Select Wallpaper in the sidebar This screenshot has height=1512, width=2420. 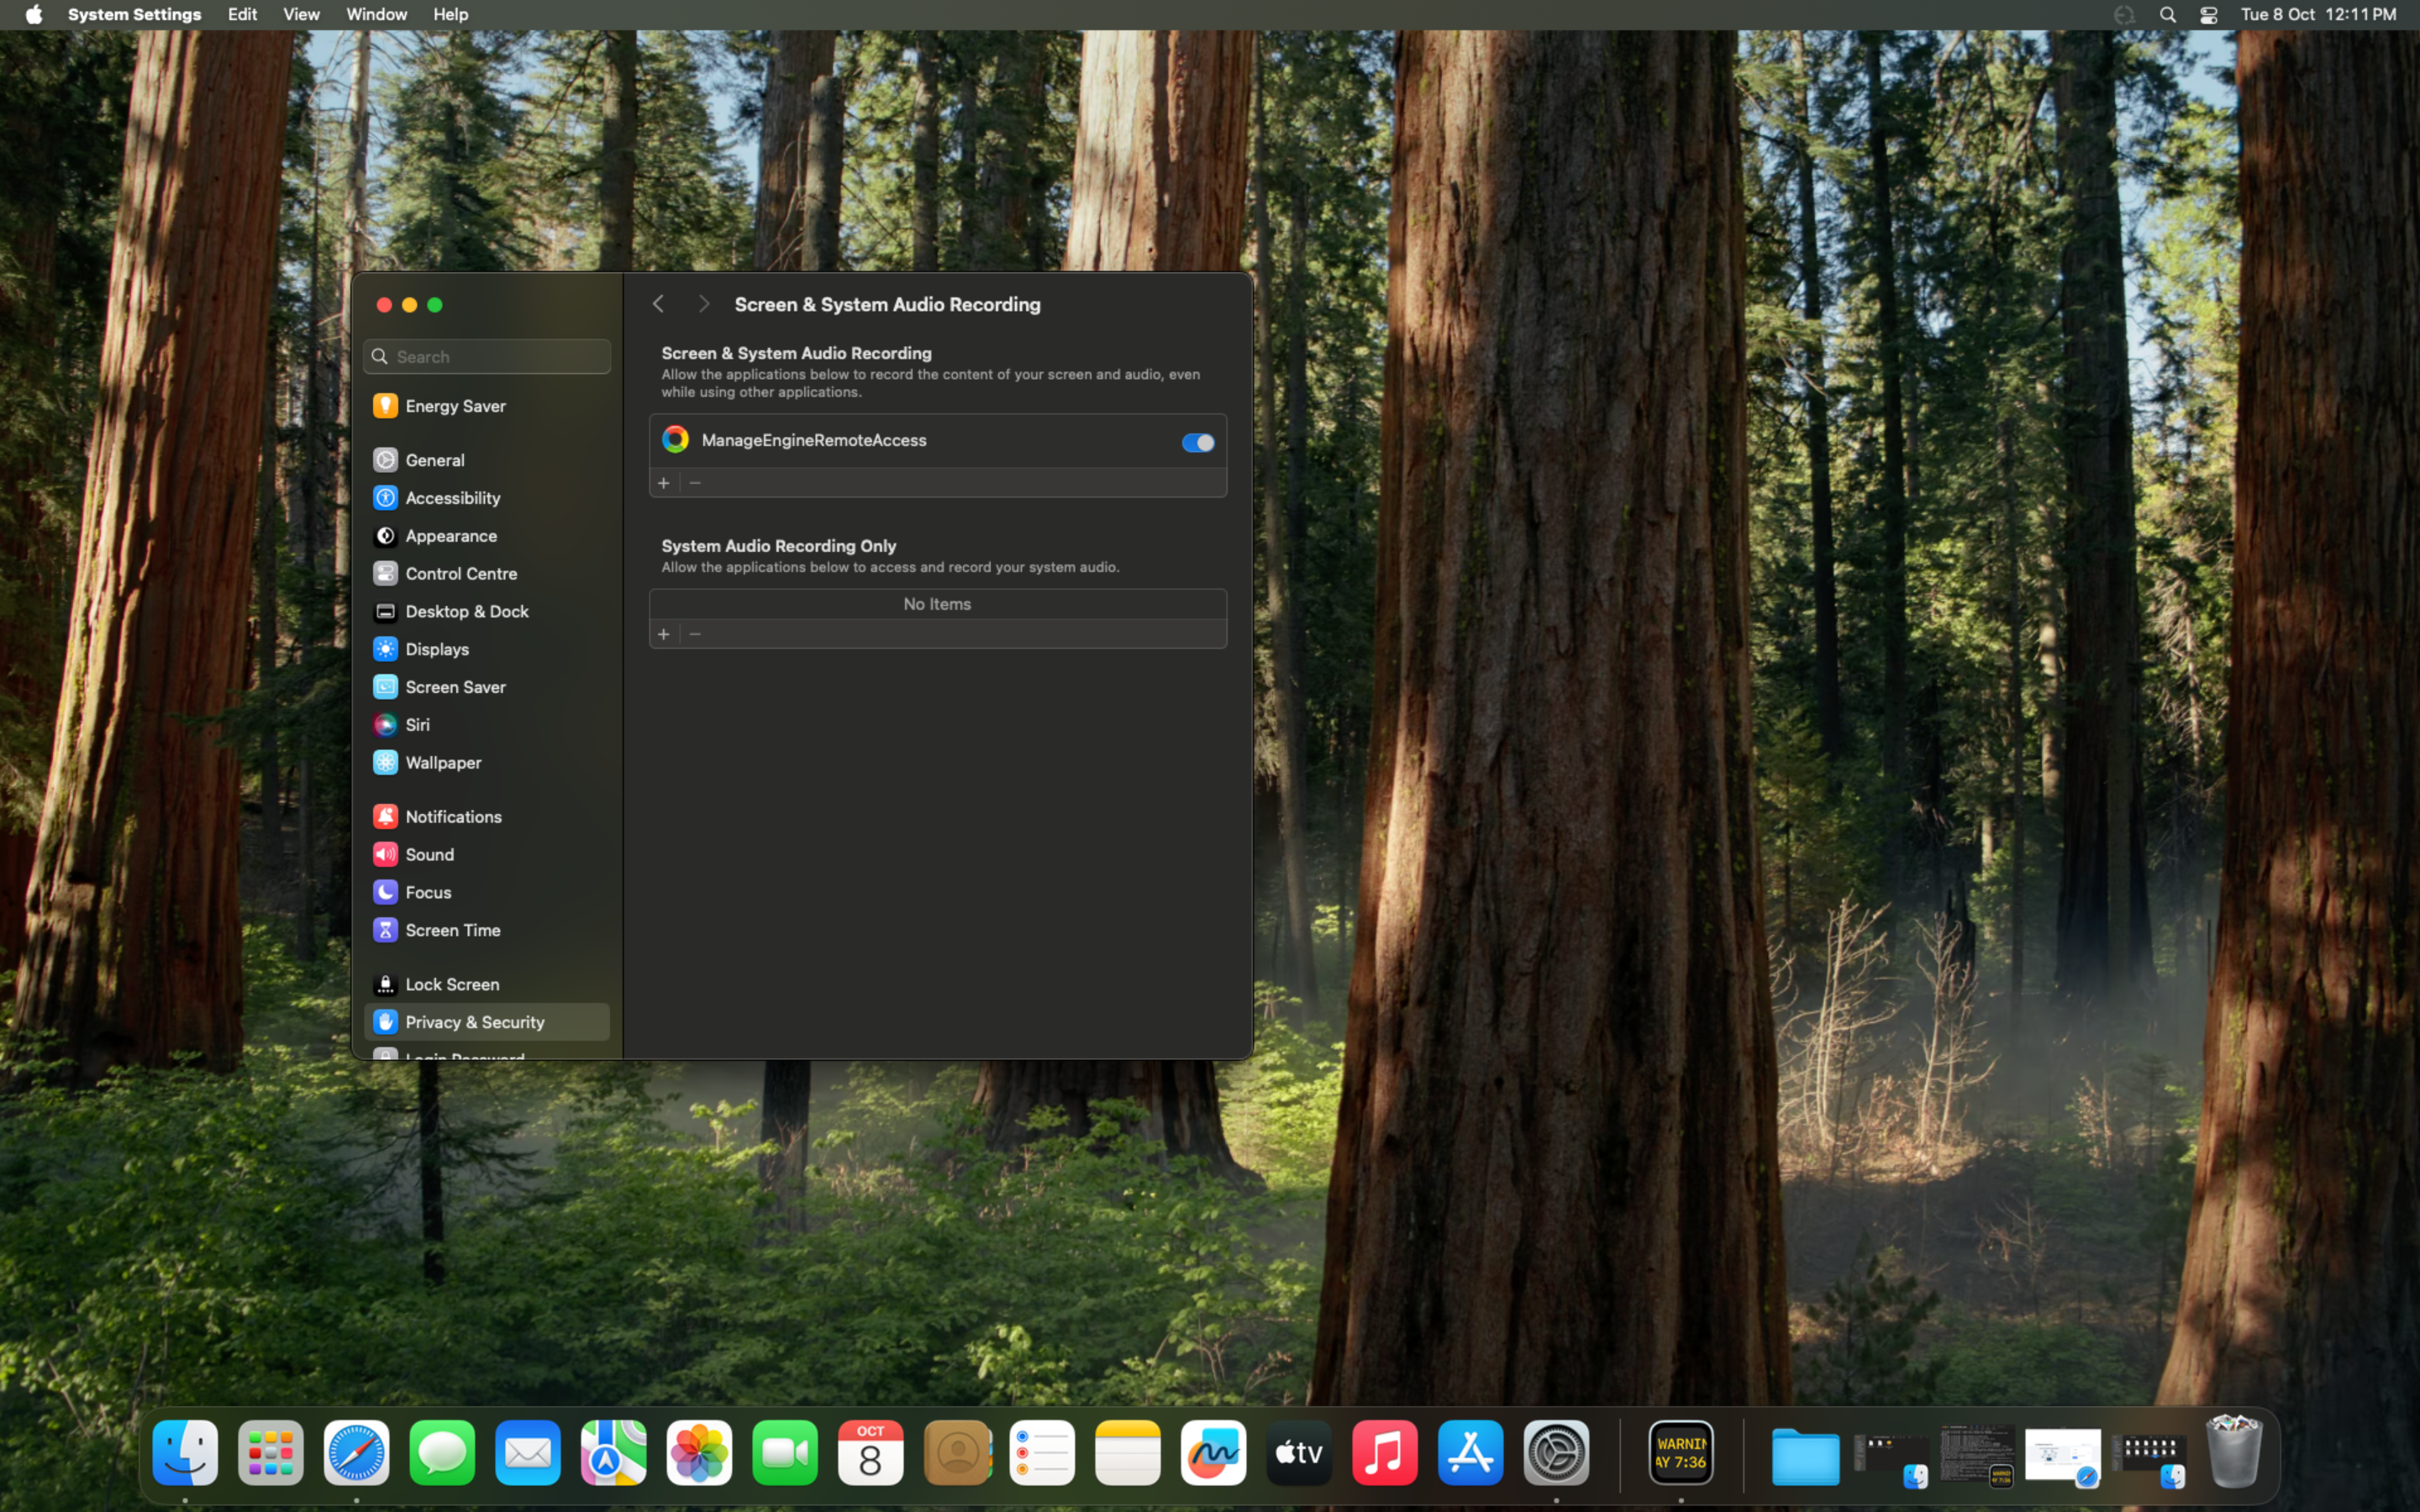click(x=443, y=762)
